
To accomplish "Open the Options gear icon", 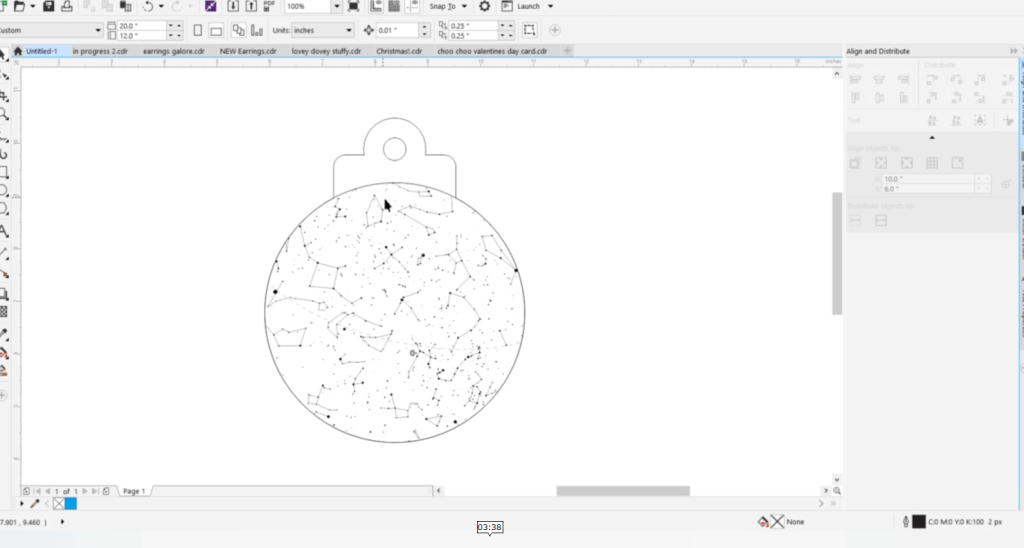I will (x=485, y=6).
